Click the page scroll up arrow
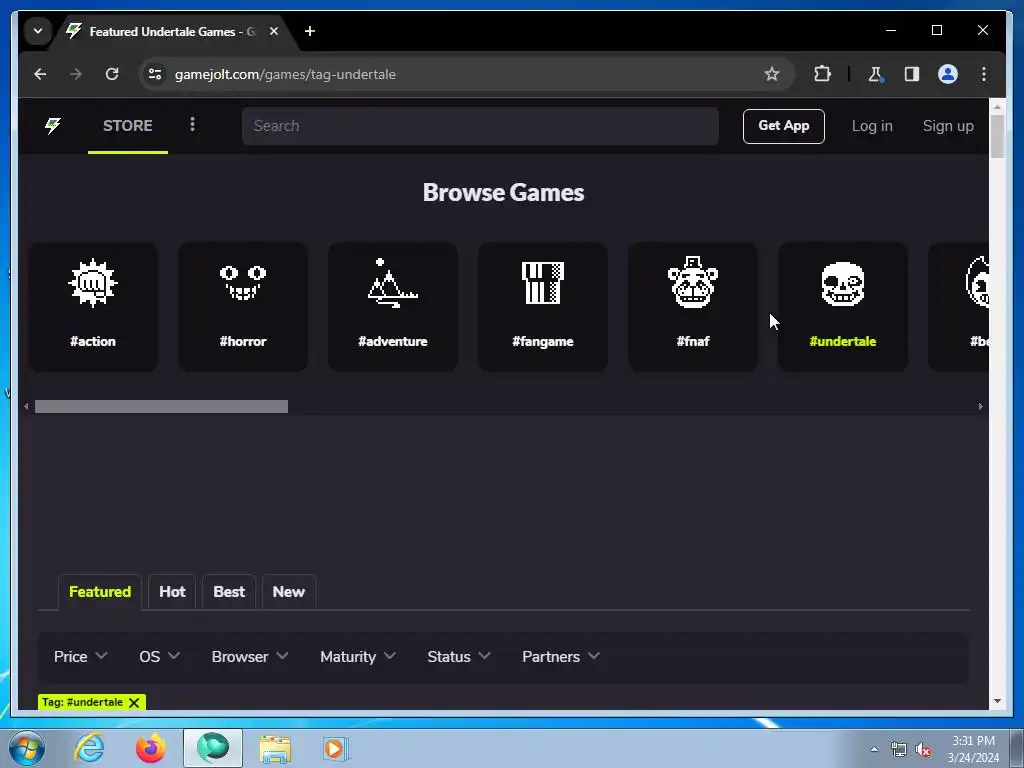Viewport: 1024px width, 768px height. (x=997, y=106)
